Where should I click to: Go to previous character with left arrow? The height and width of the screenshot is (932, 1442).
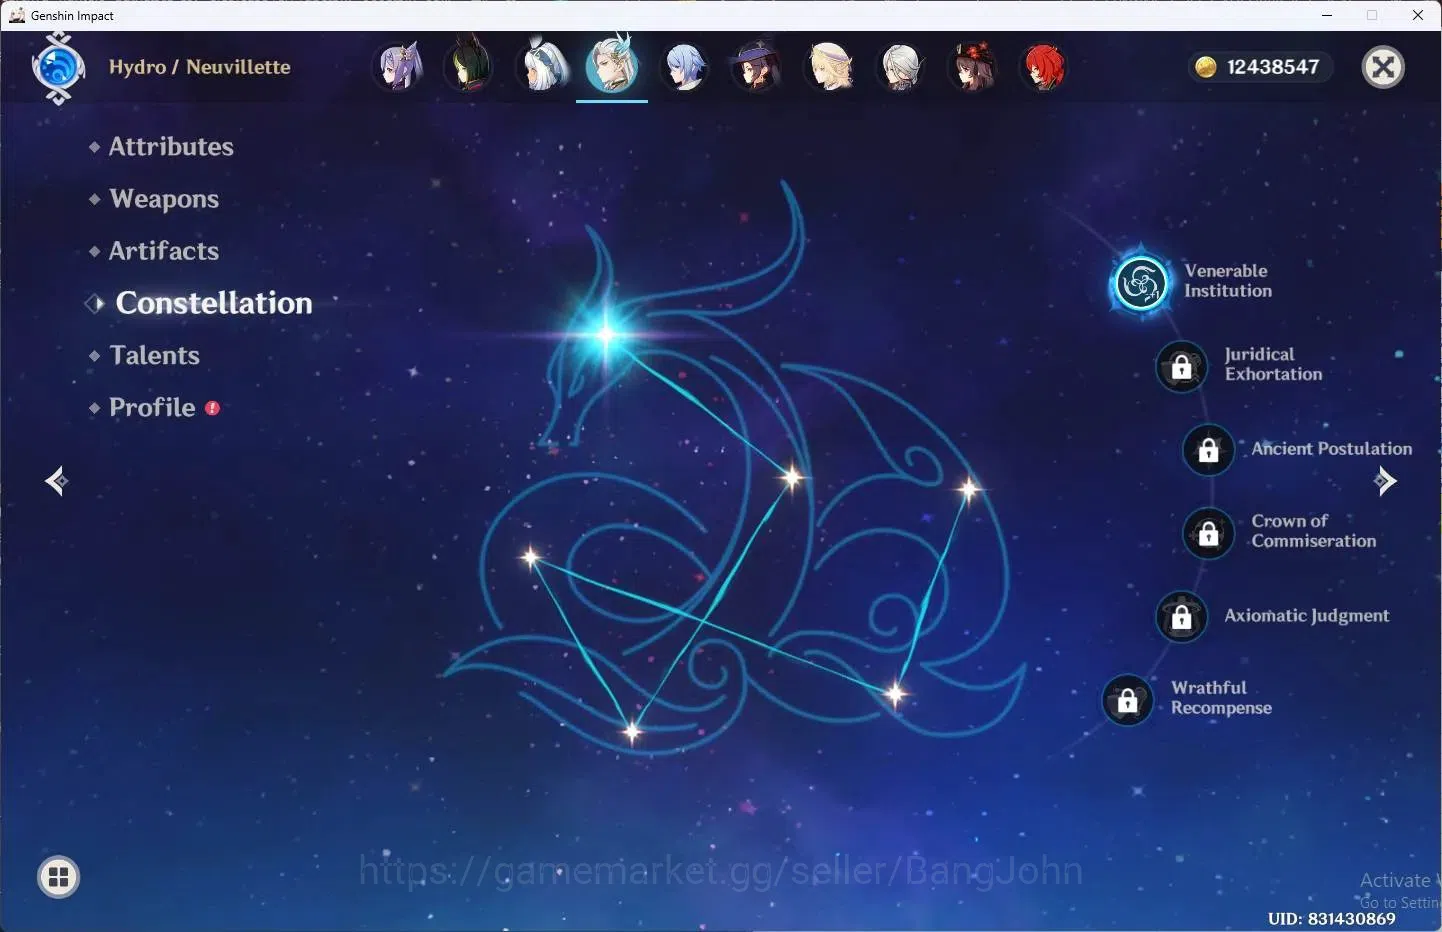point(56,481)
